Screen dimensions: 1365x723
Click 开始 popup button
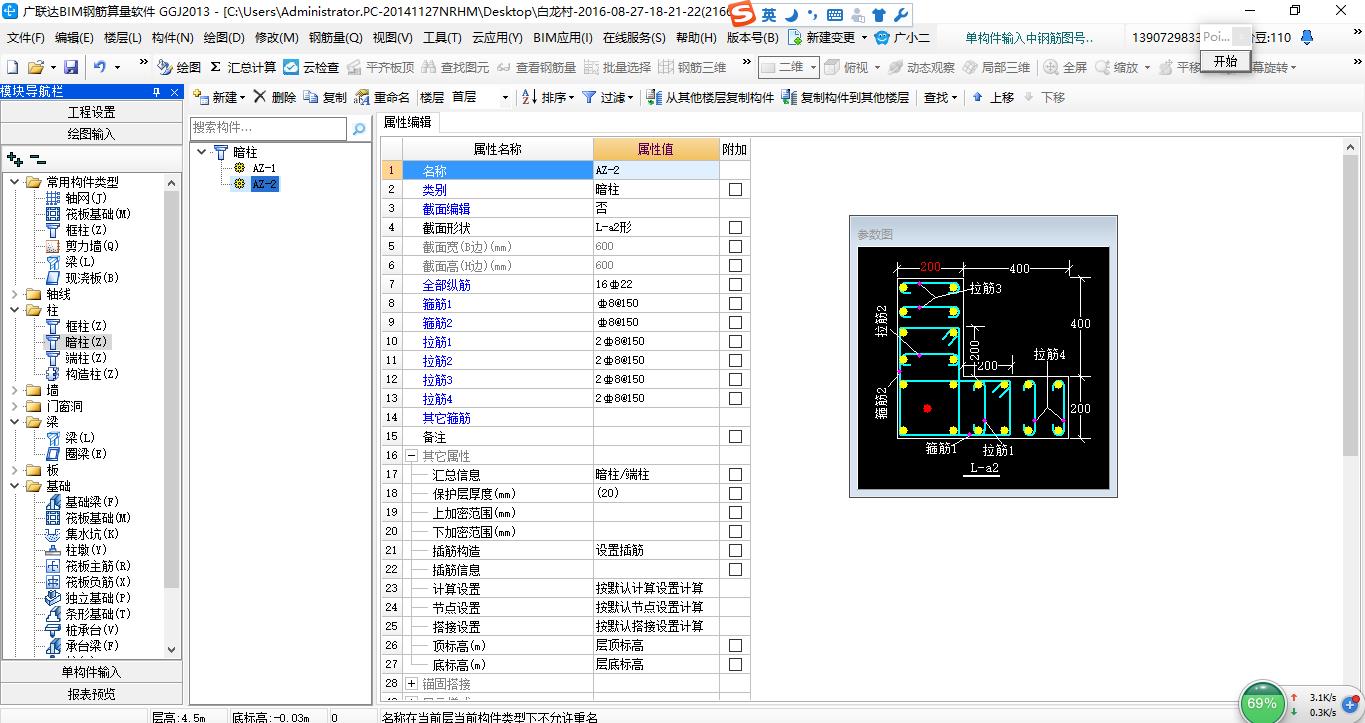pyautogui.click(x=1225, y=61)
